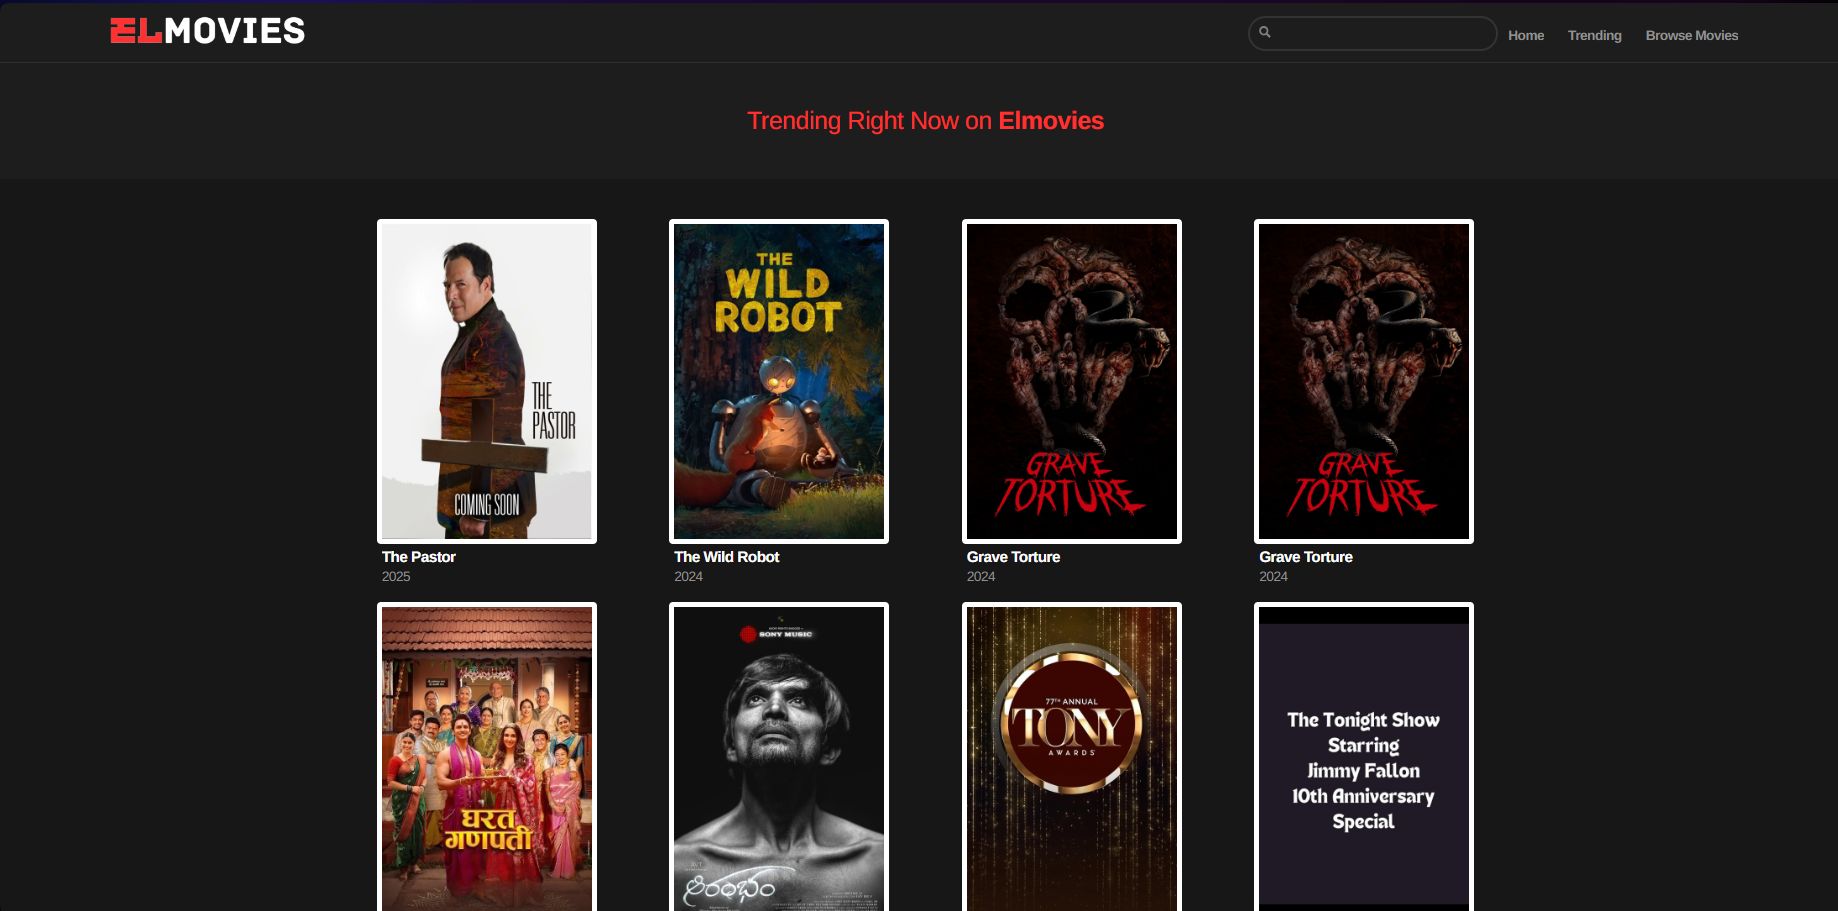Viewport: 1838px width, 911px height.
Task: Click the 'Grave Torture' title next to 'The Wild Robot' title
Action: (x=1014, y=557)
